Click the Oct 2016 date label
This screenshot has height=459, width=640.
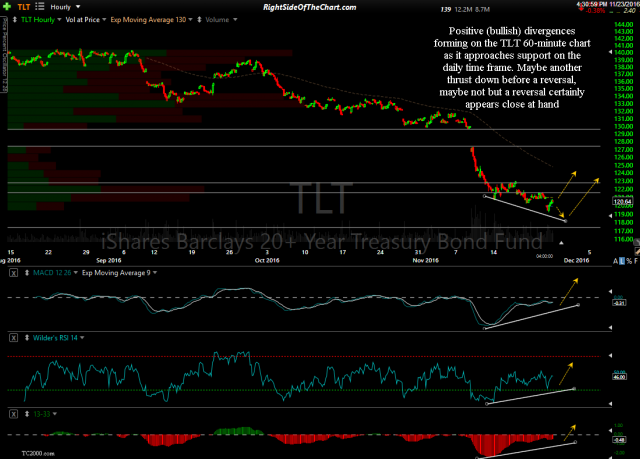267,260
